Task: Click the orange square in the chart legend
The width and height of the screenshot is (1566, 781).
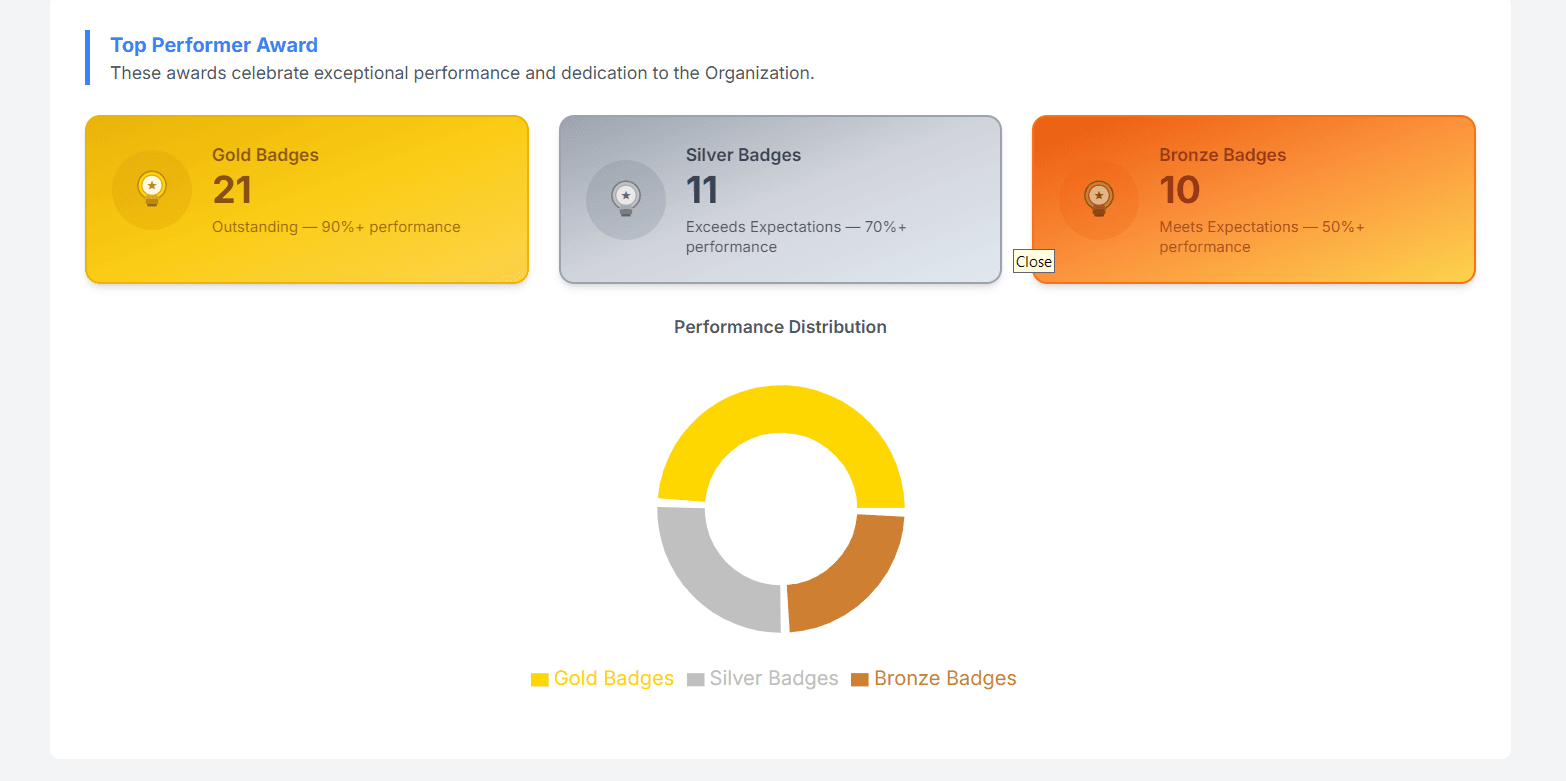Action: pyautogui.click(x=857, y=678)
